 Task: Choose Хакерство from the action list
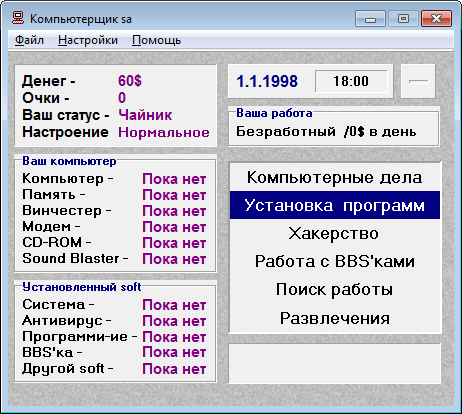(x=335, y=233)
